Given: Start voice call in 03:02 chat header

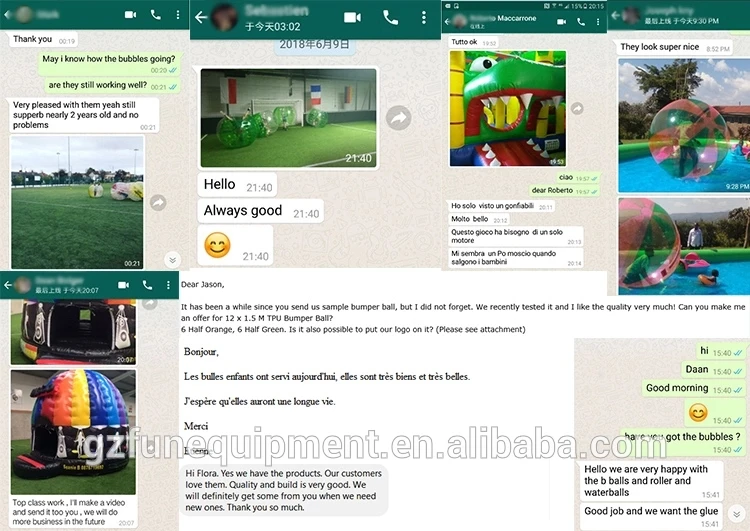Looking at the screenshot, I should click(x=390, y=18).
